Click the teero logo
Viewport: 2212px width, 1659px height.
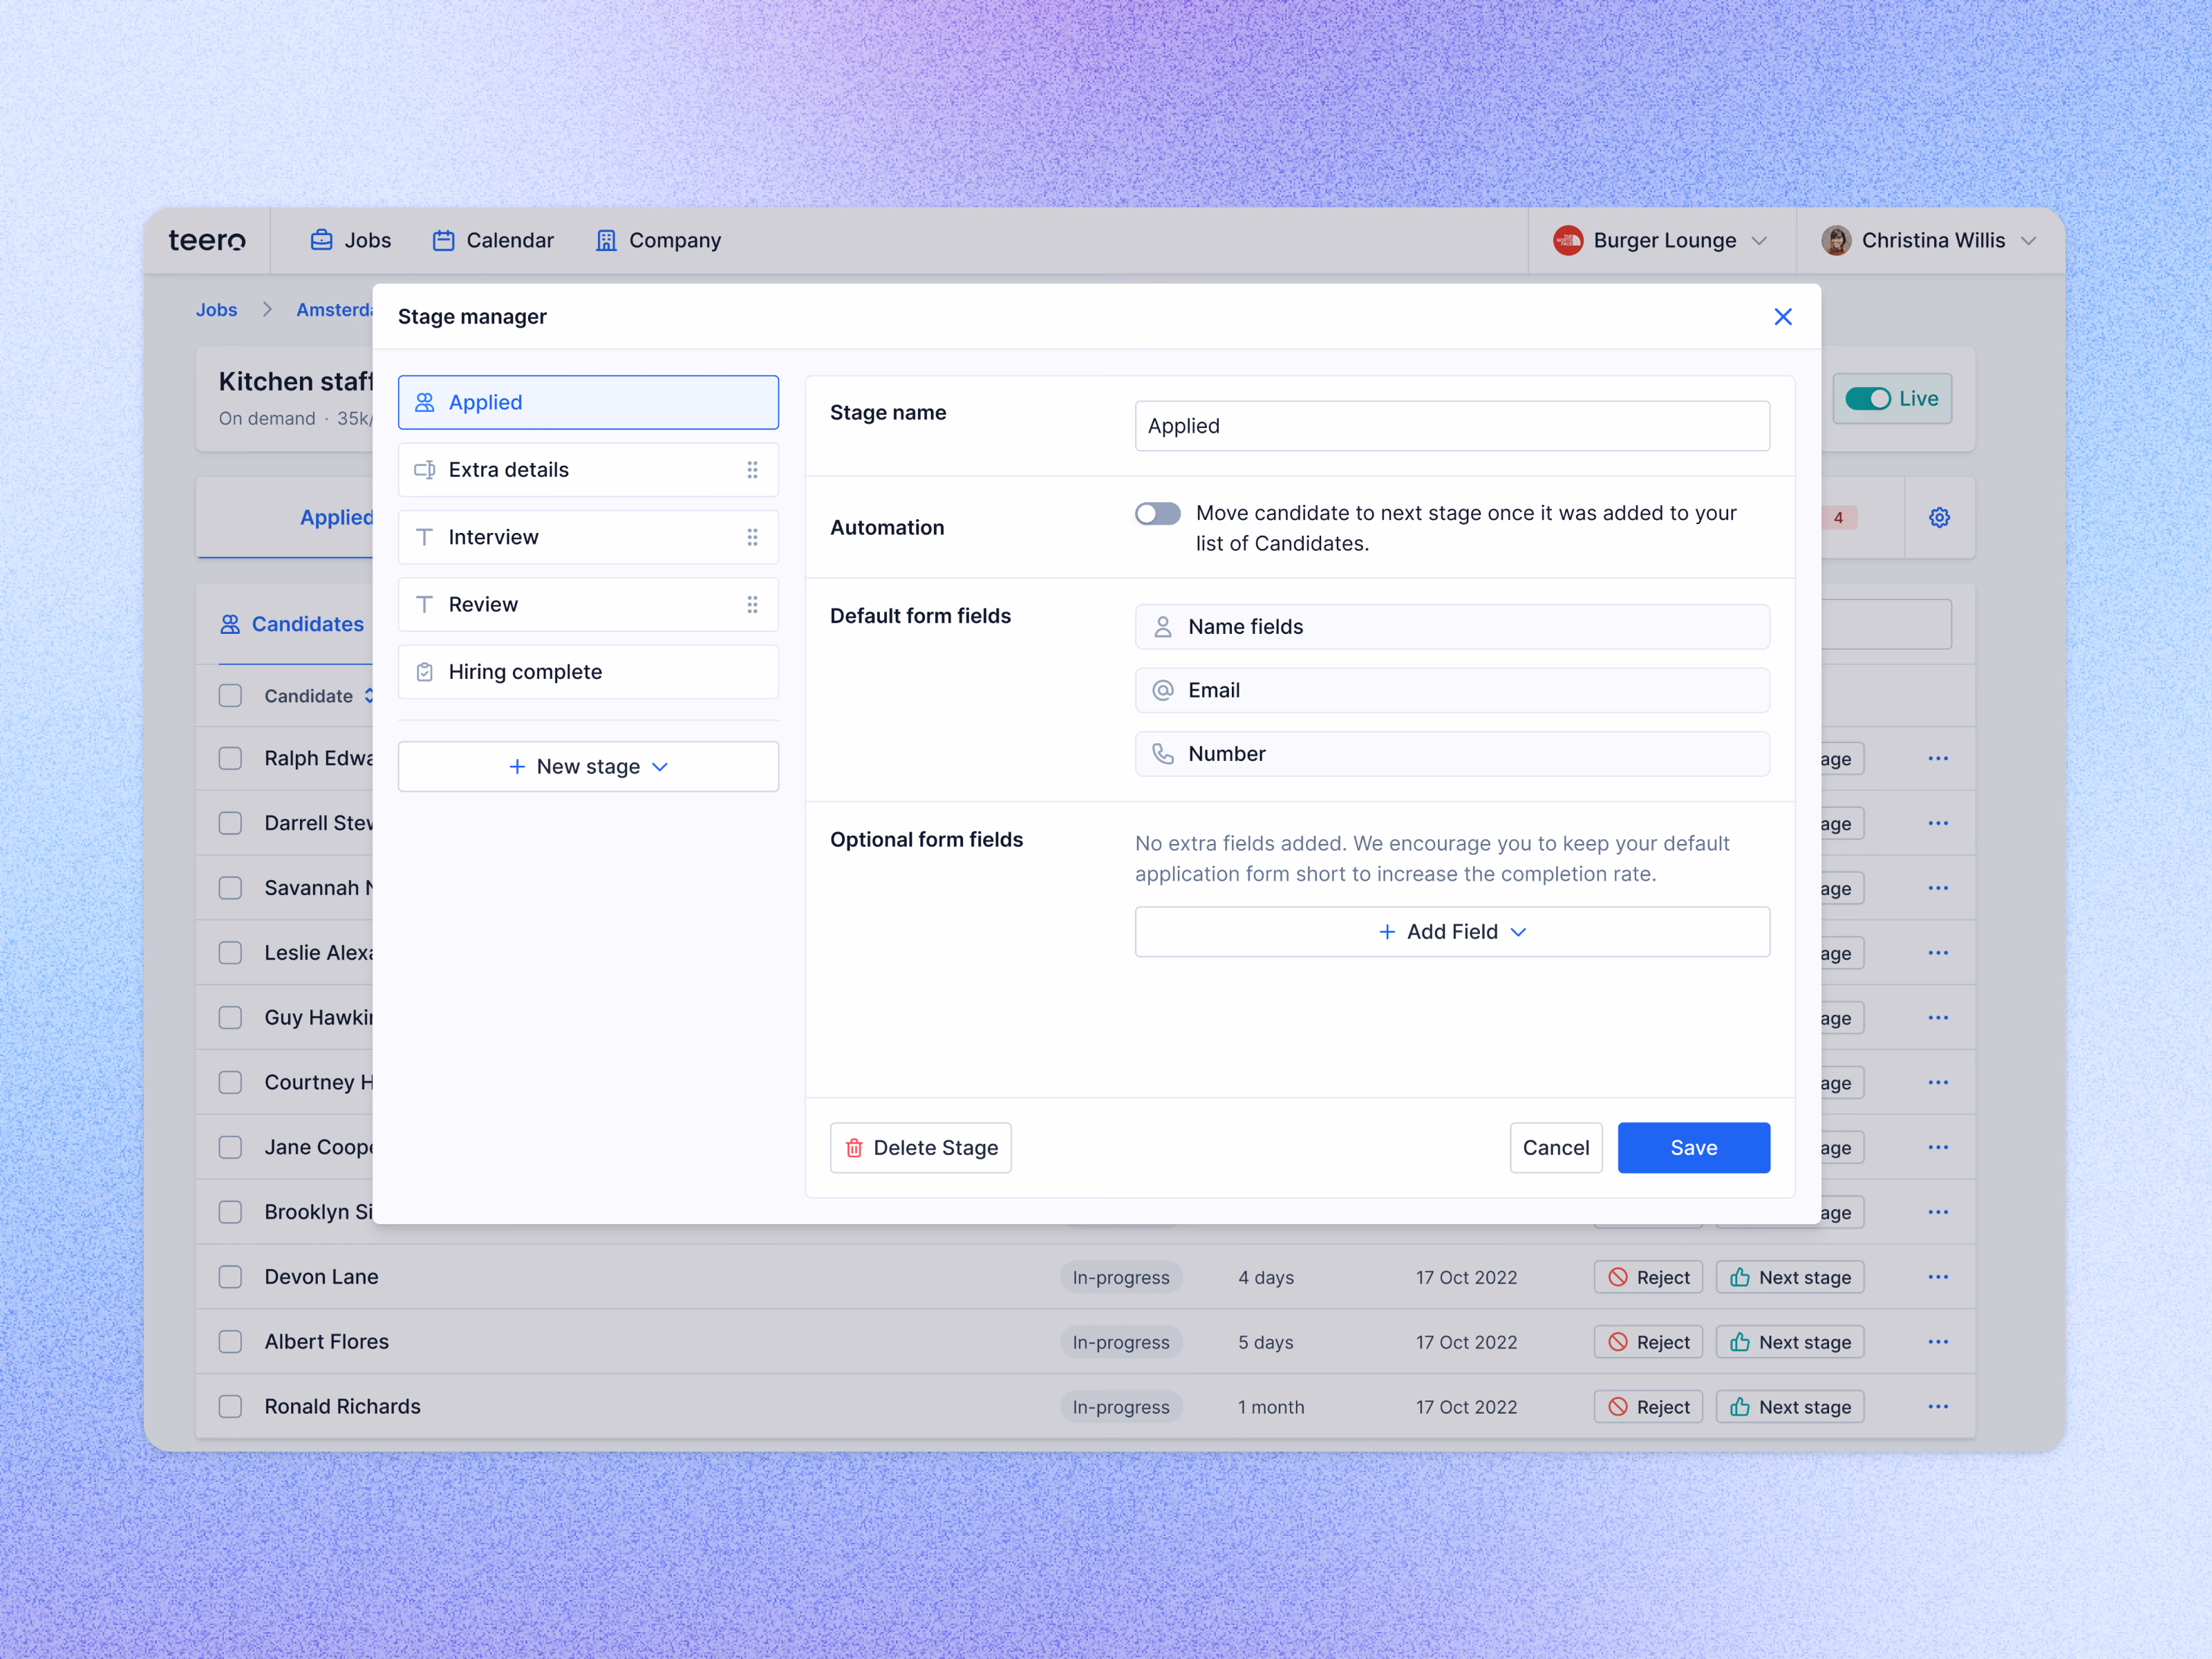click(x=207, y=240)
